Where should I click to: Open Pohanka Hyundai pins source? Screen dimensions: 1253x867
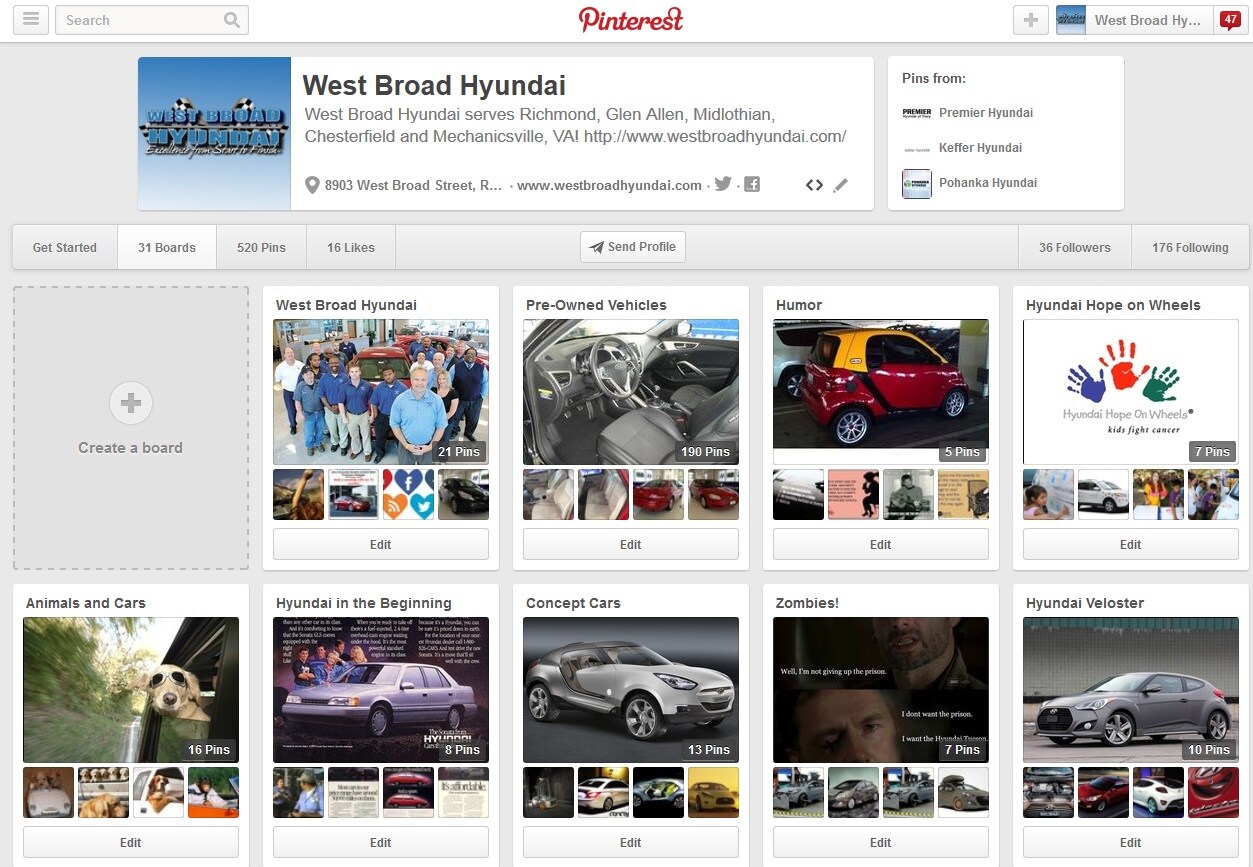pos(988,183)
